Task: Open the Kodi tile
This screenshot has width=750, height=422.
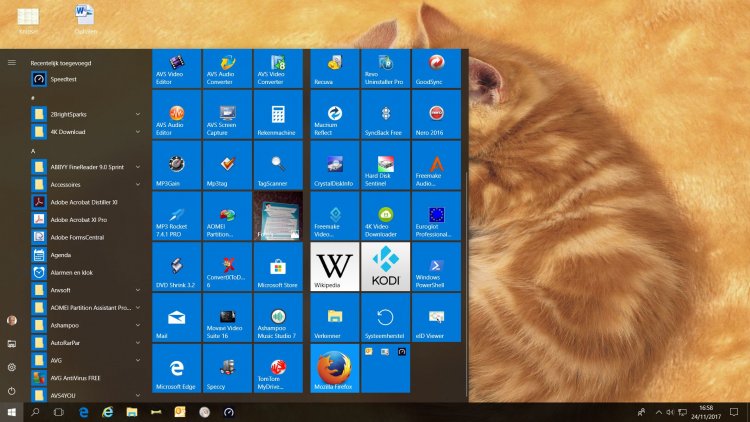Action: coord(385,267)
